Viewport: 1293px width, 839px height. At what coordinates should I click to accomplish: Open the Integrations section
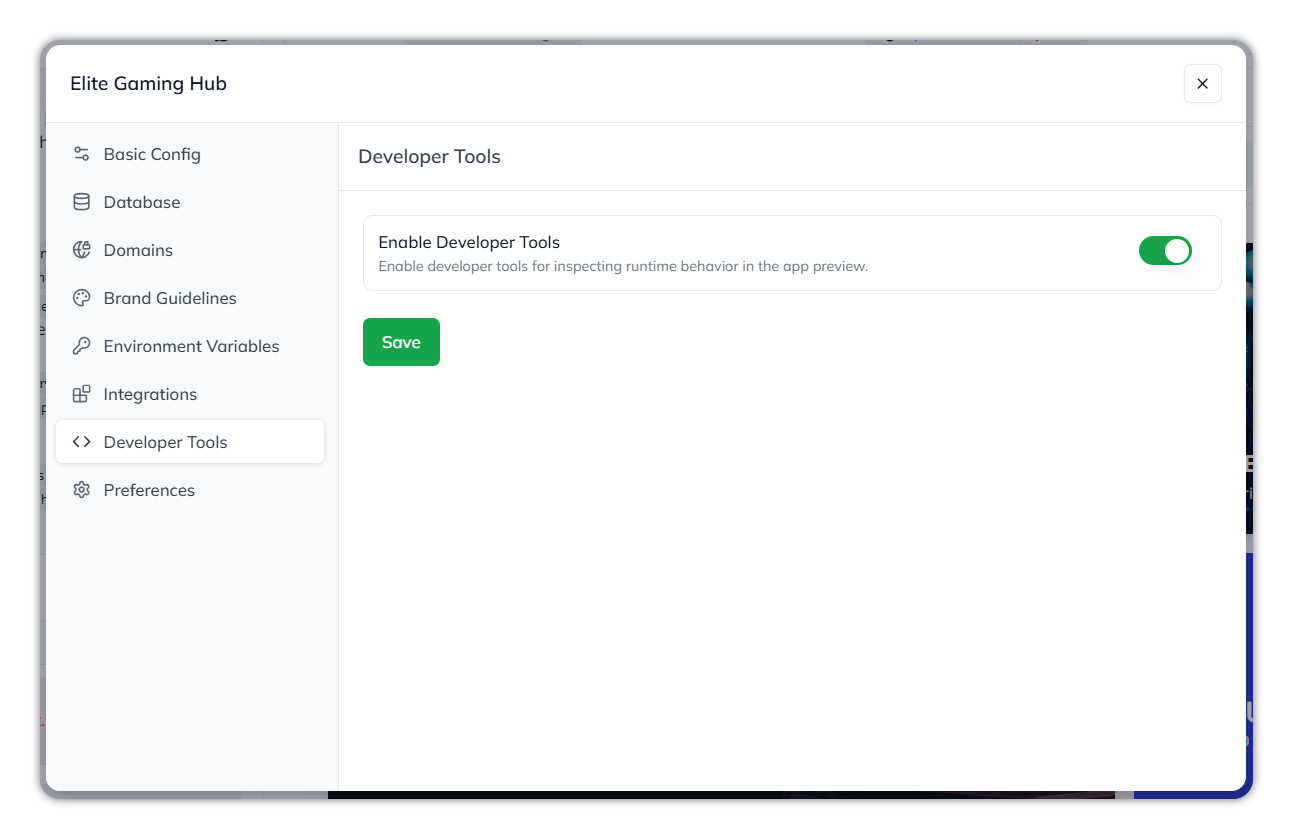(x=190, y=394)
